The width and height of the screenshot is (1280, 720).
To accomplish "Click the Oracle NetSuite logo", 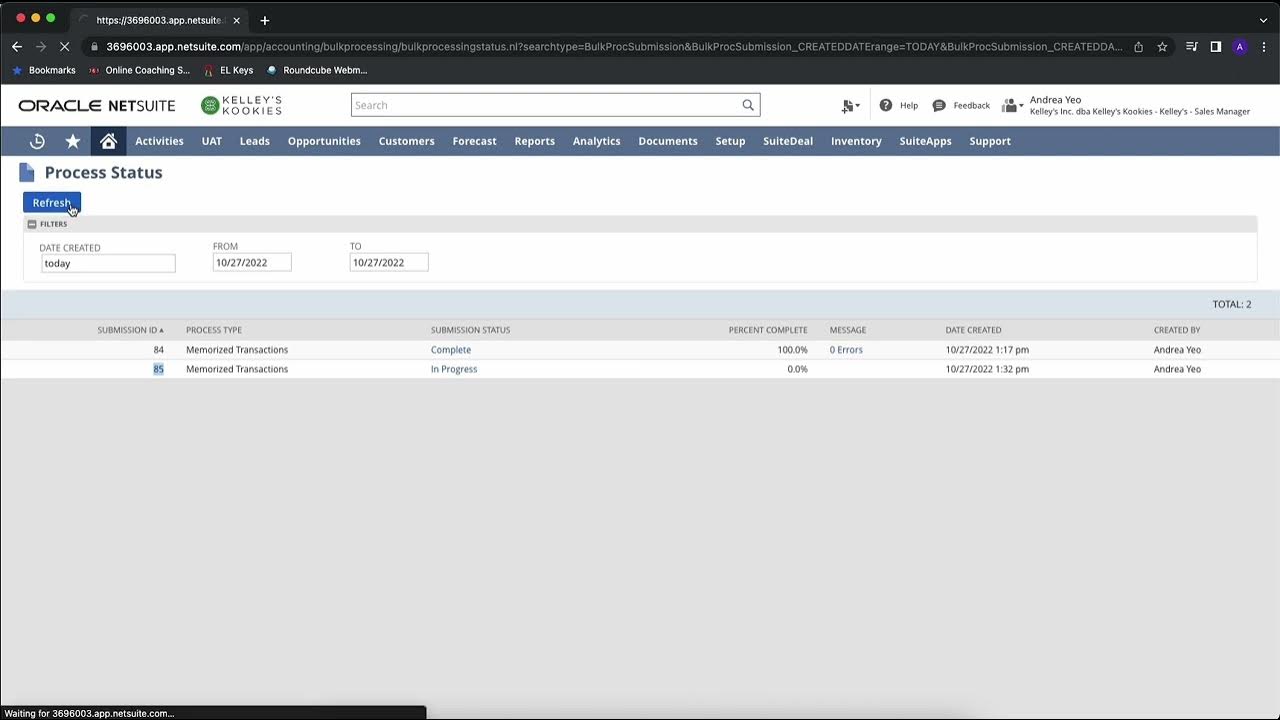I will [x=97, y=105].
